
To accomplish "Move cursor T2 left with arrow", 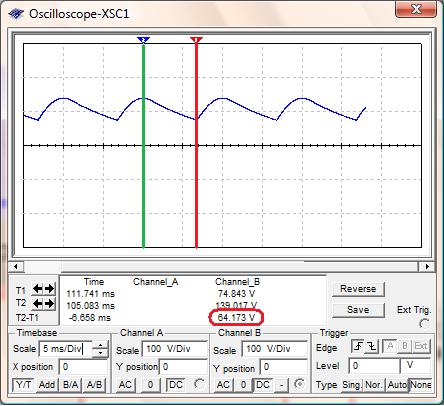I will (38, 303).
